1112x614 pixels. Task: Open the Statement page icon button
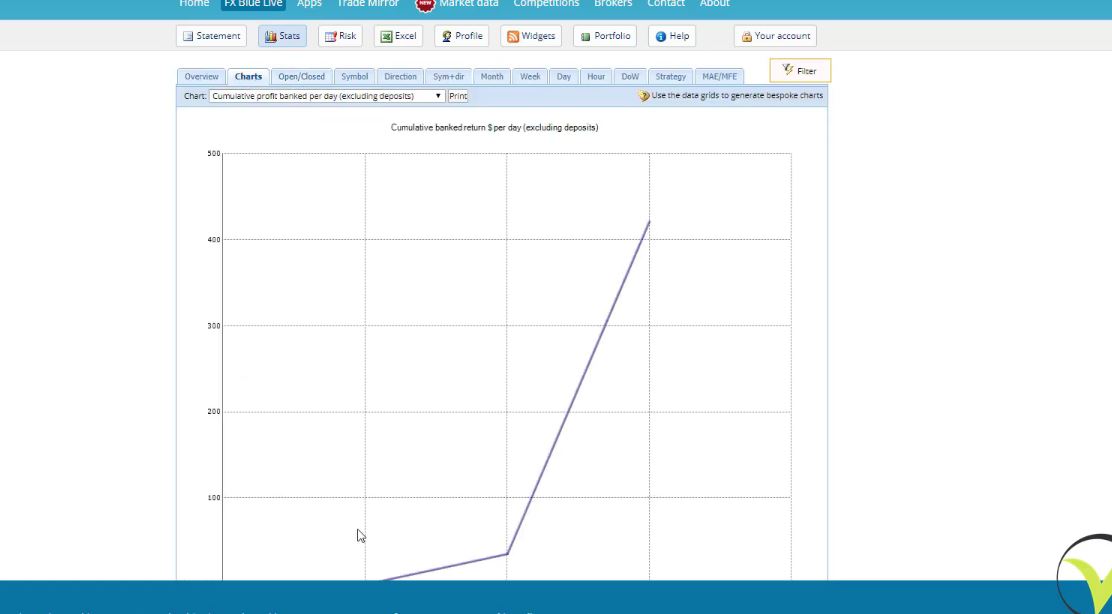tap(211, 36)
